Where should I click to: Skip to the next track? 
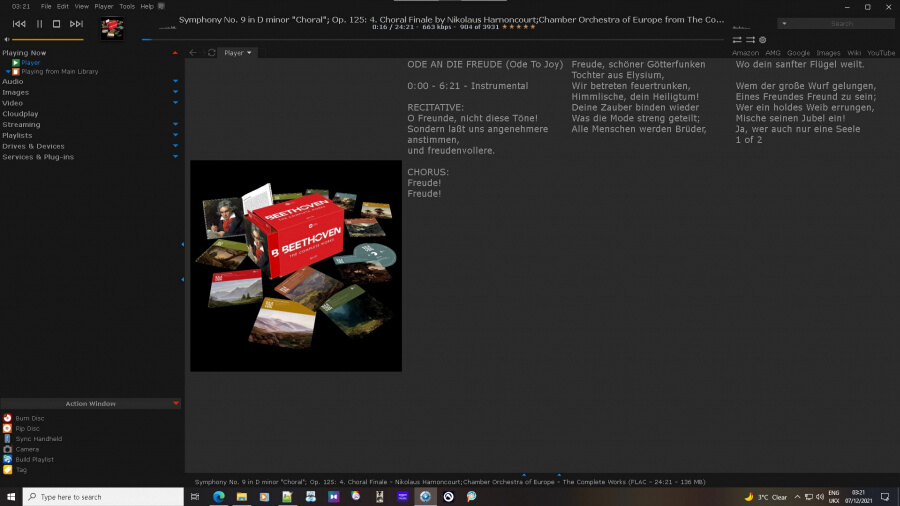[x=76, y=24]
